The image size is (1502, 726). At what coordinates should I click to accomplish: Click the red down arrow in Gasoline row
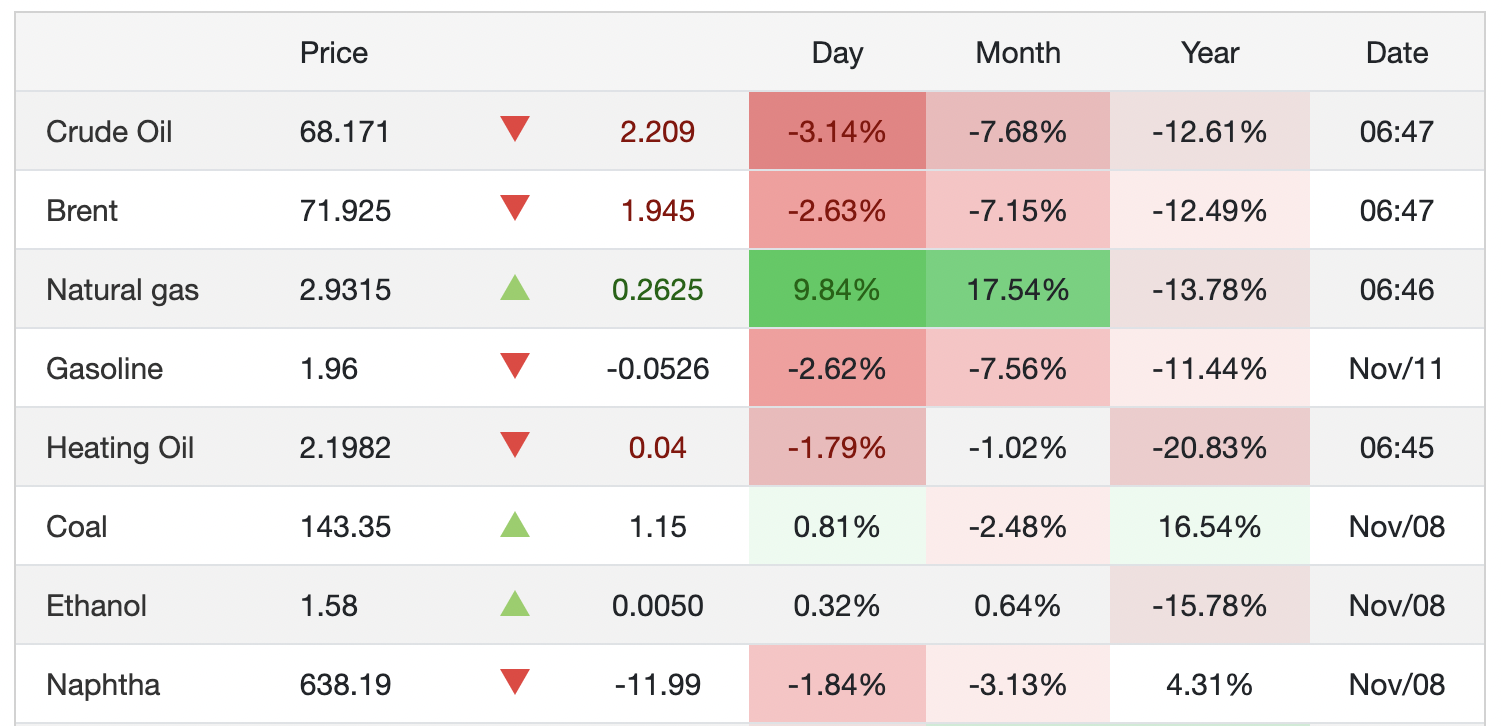pos(514,366)
